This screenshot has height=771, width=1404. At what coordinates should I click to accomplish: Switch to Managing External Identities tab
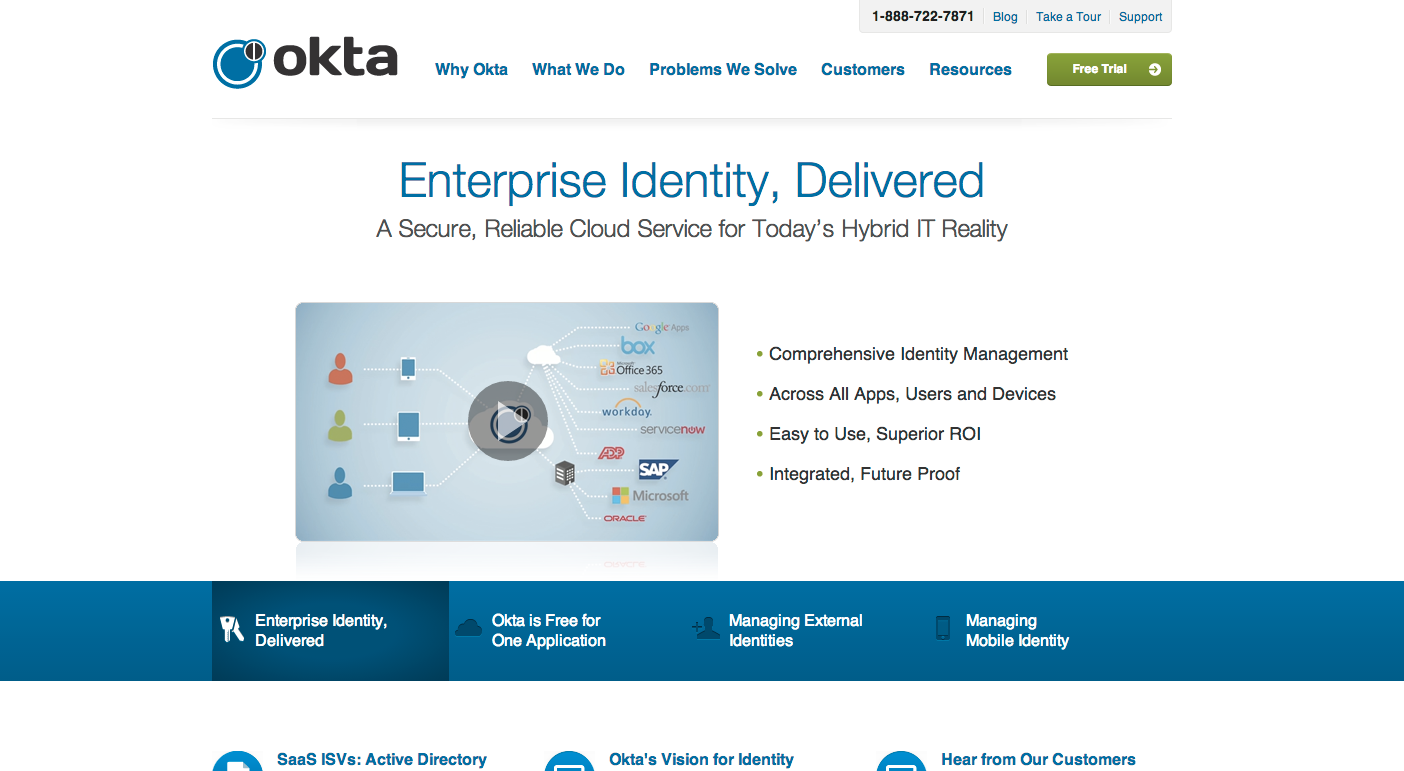pyautogui.click(x=804, y=631)
